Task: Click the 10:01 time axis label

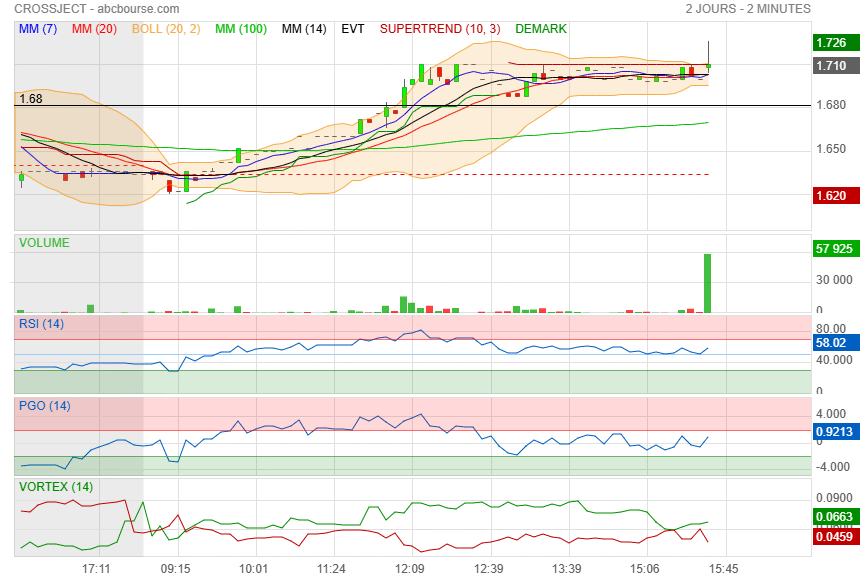Action: [x=253, y=569]
